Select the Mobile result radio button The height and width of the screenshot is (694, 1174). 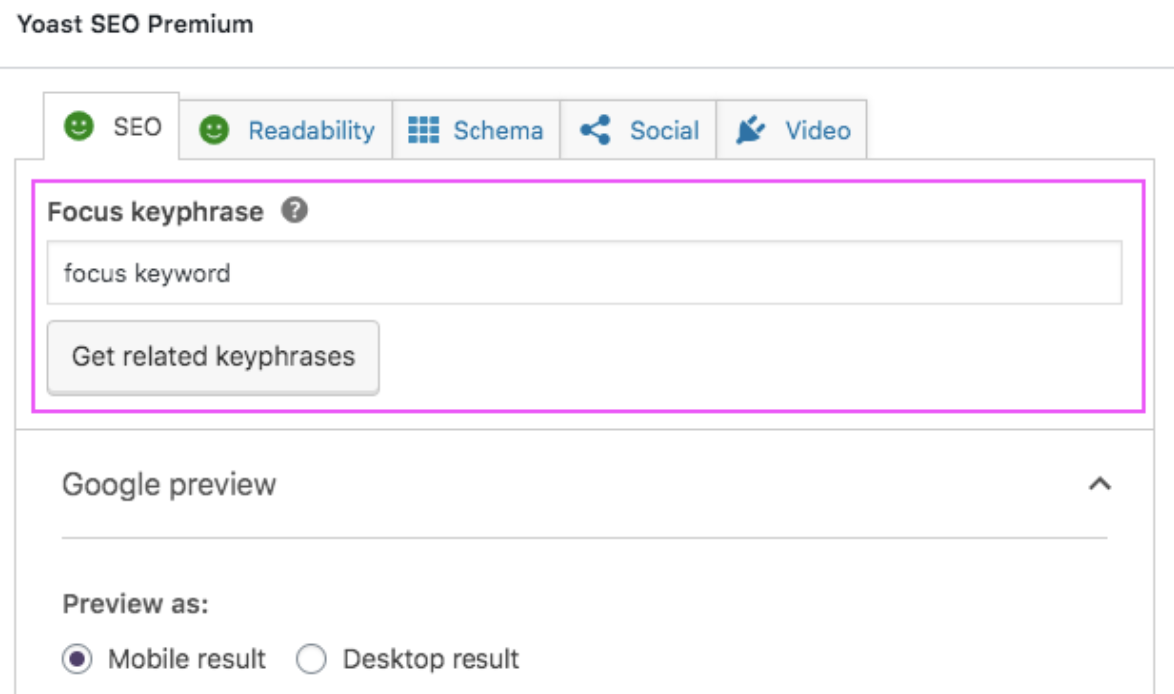(x=78, y=660)
